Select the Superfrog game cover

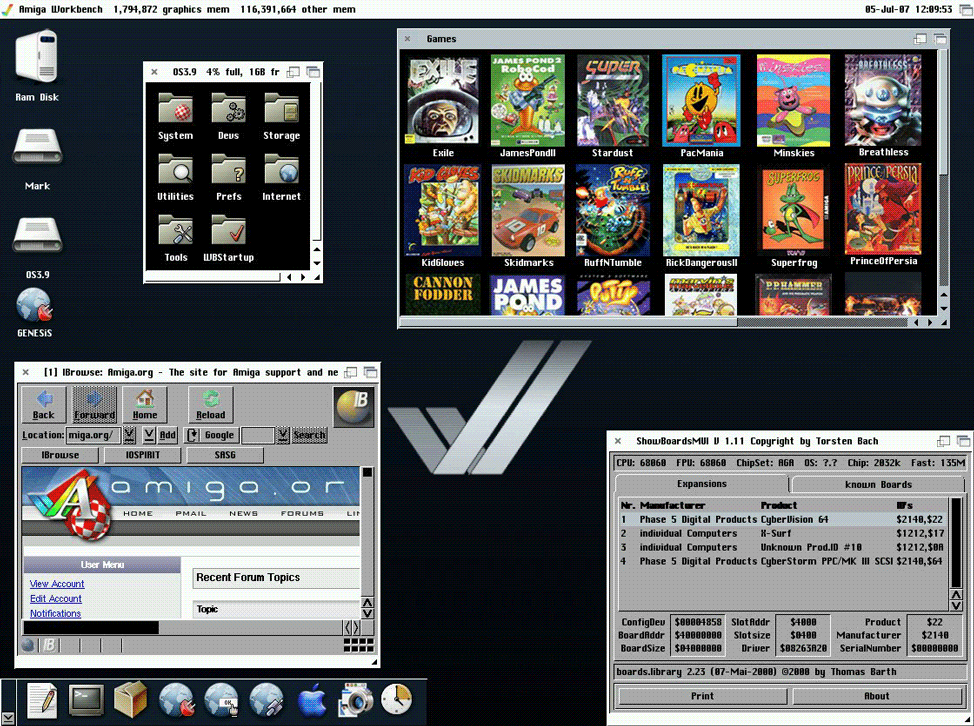pyautogui.click(x=793, y=211)
